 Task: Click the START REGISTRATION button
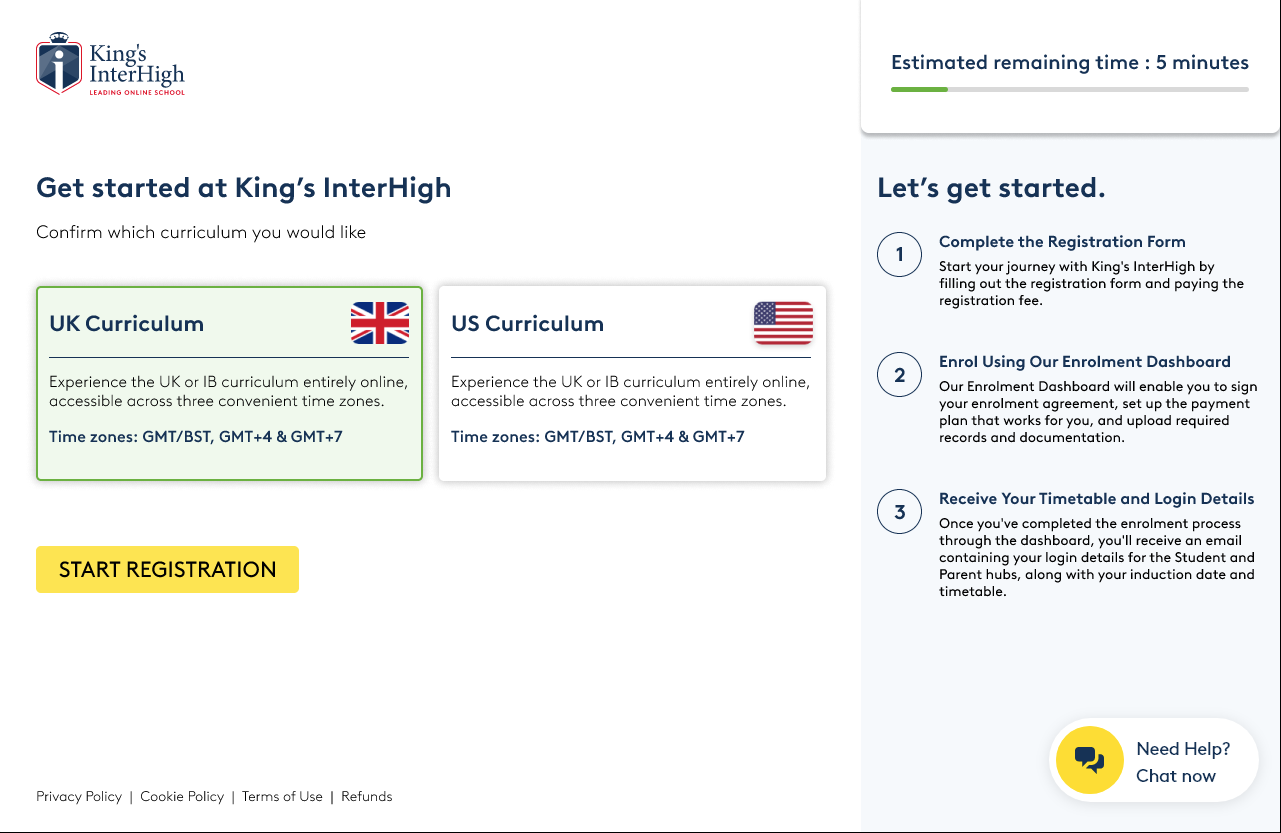point(167,569)
